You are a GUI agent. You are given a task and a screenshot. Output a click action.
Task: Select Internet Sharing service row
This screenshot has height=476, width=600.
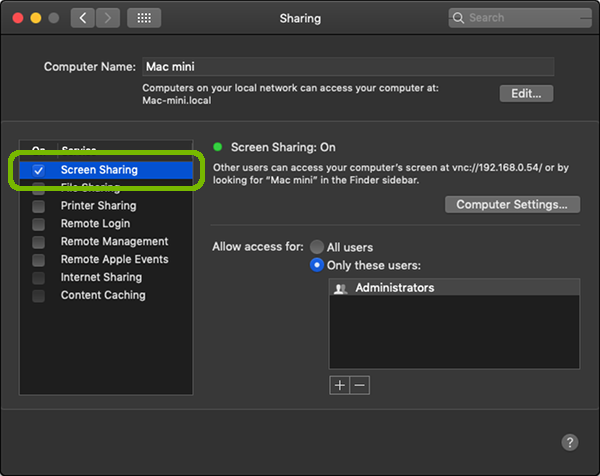[x=106, y=277]
